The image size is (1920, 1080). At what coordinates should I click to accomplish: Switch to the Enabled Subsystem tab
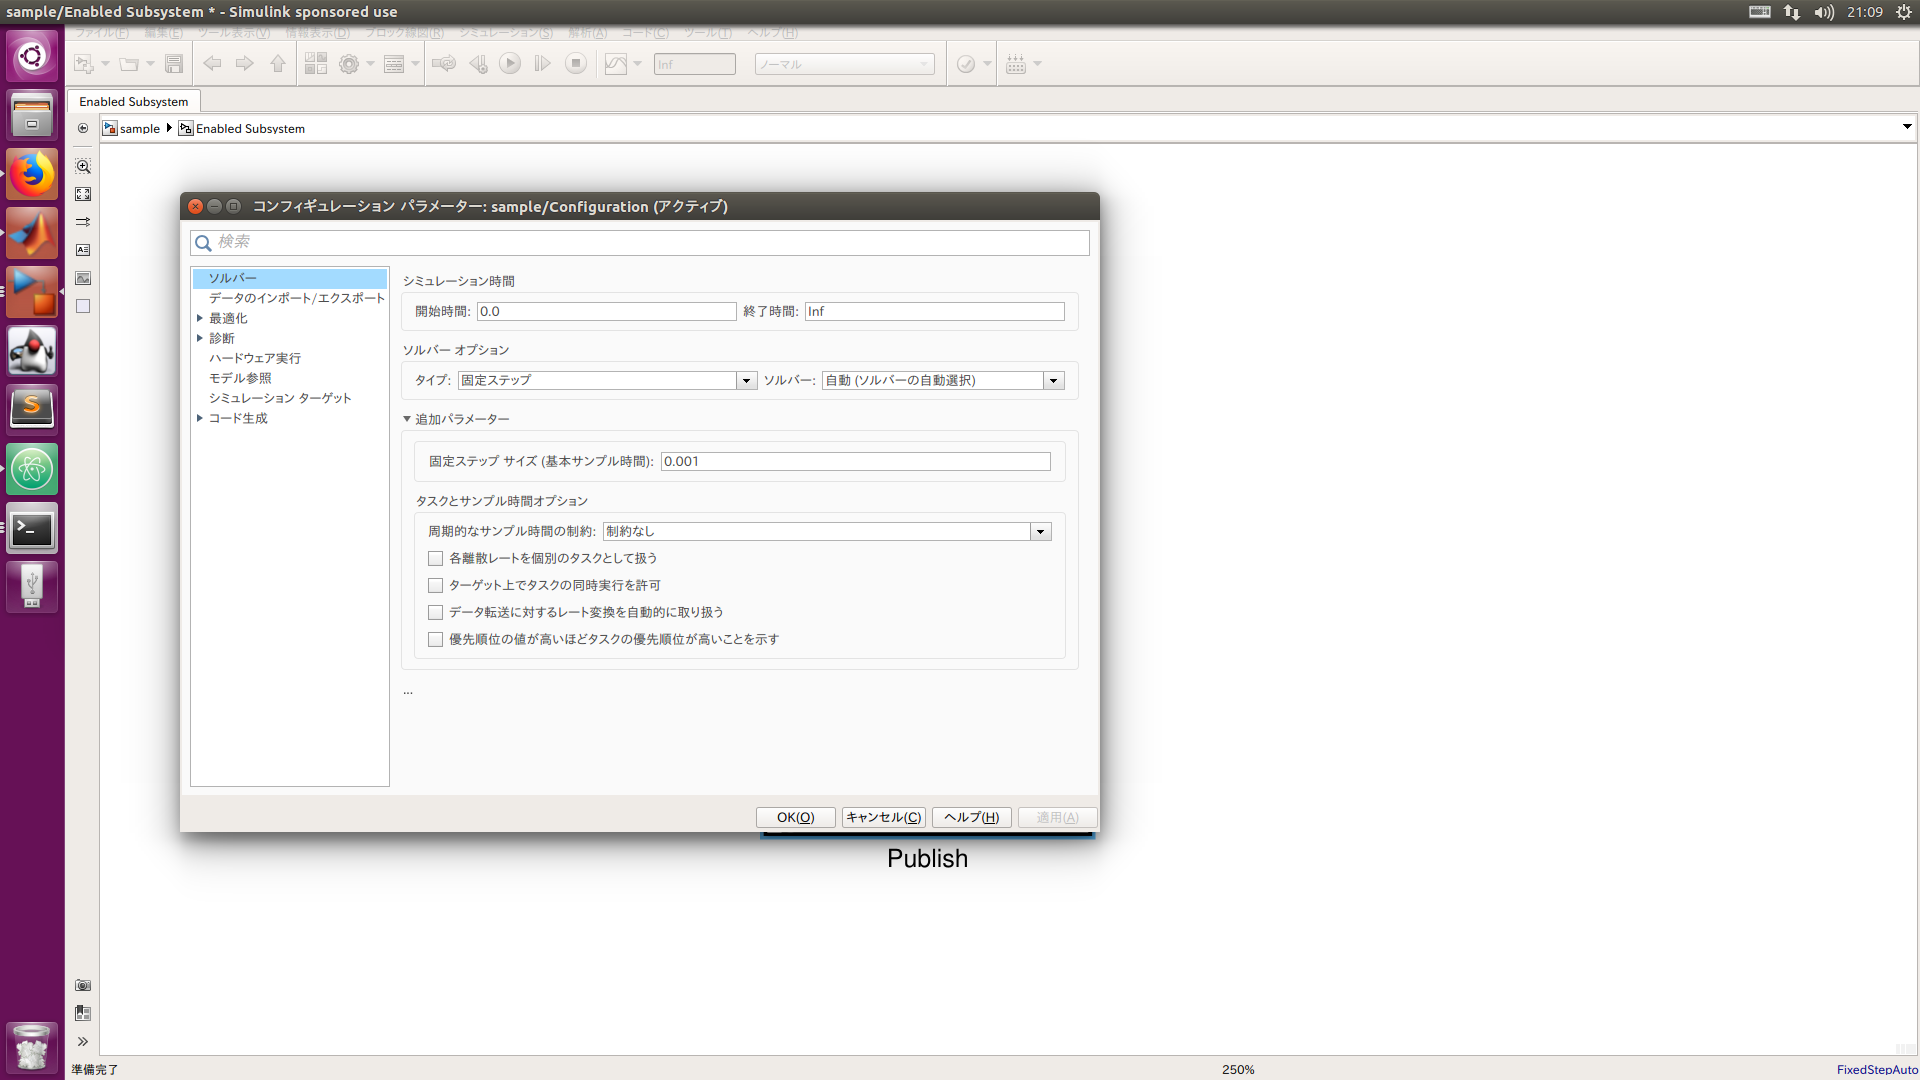click(x=133, y=101)
